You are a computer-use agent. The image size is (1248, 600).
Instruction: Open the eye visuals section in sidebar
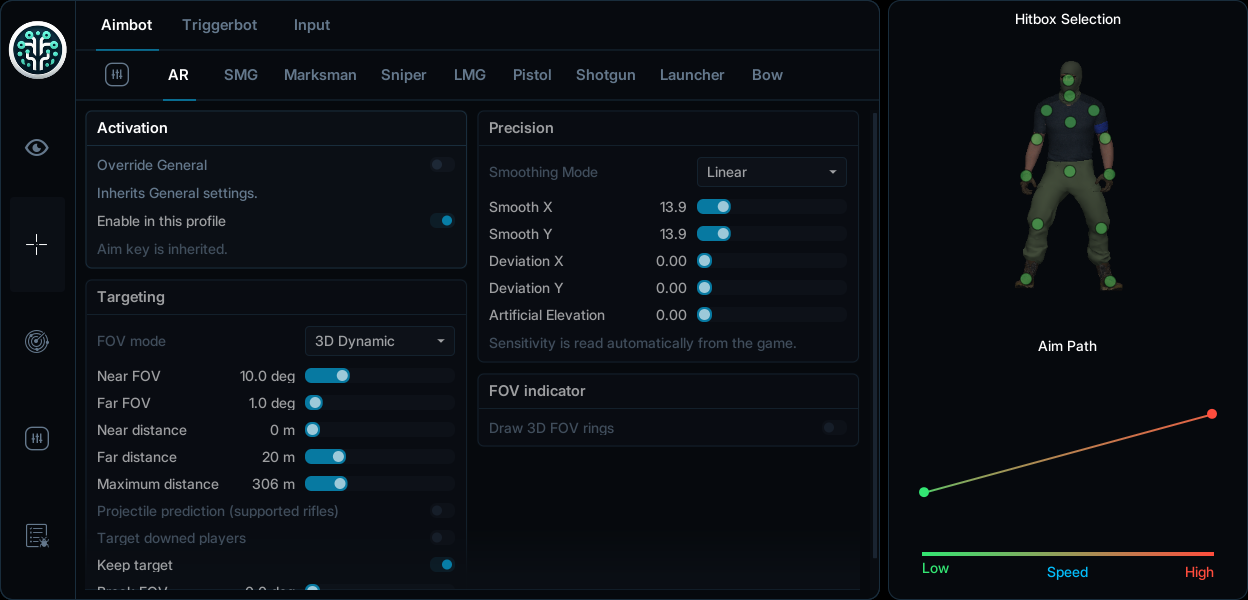(37, 148)
